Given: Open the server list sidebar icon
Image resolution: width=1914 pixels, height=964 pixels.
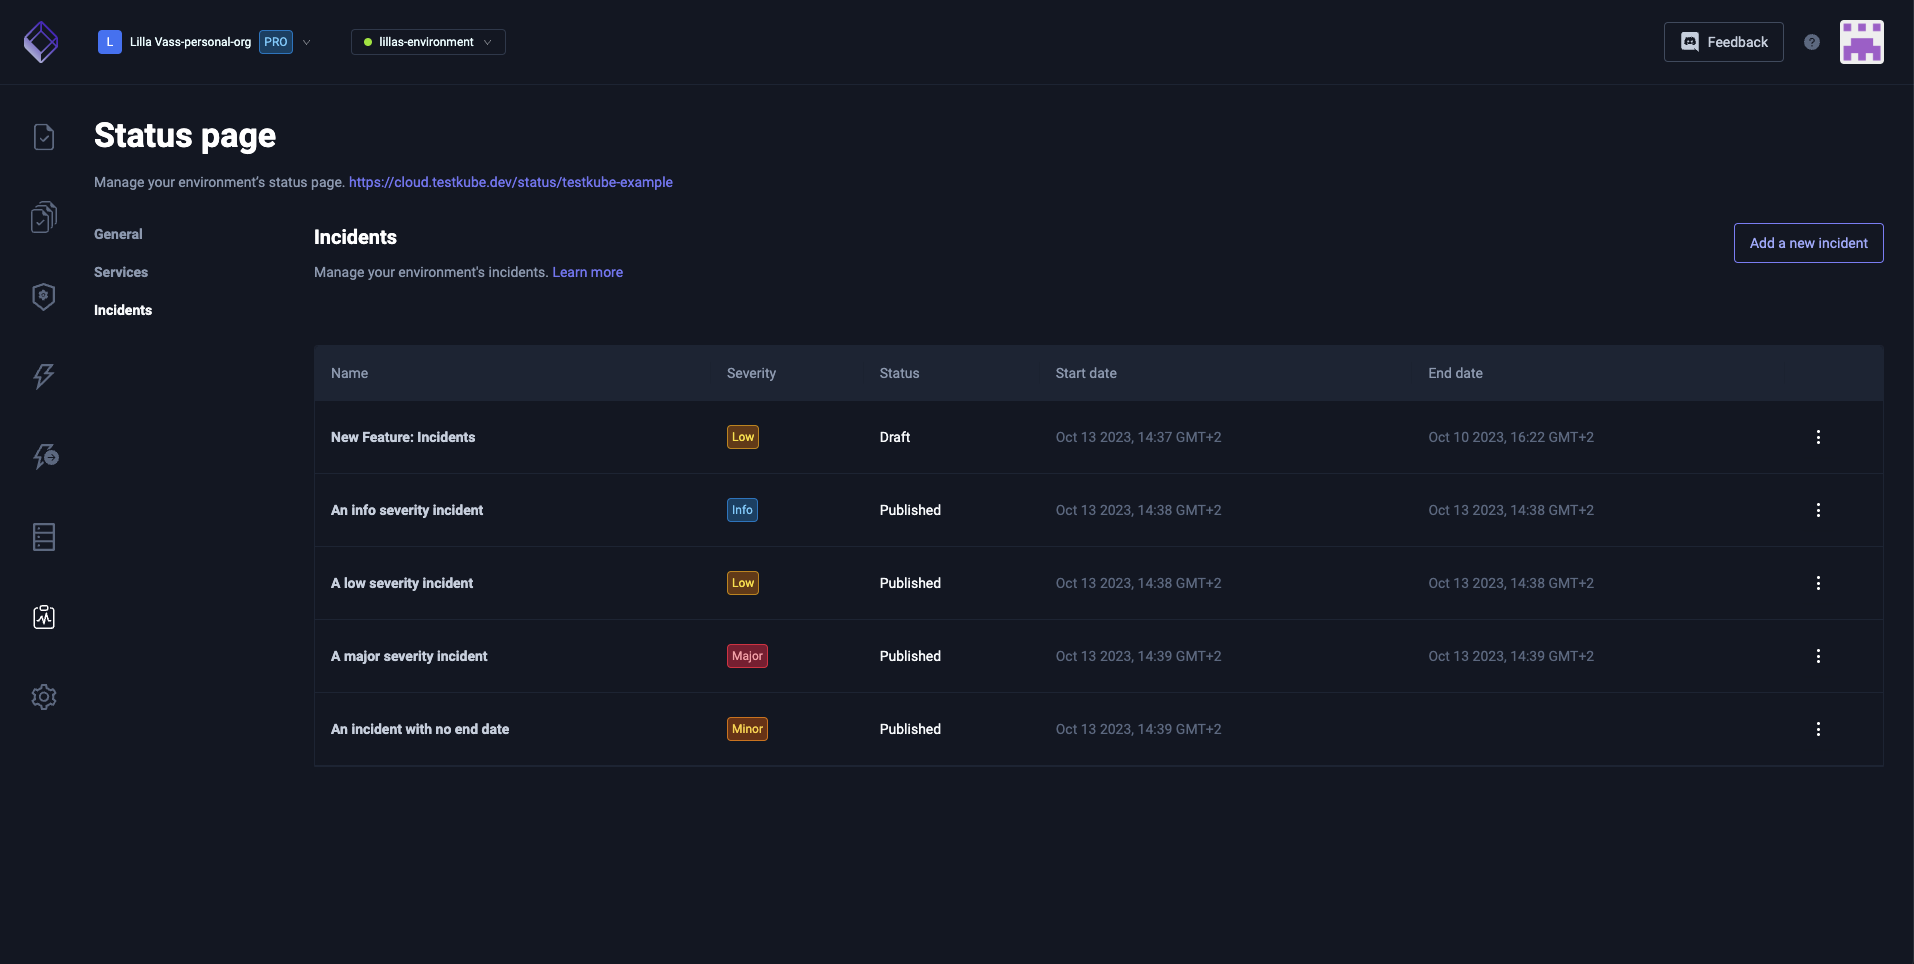Looking at the screenshot, I should 44,537.
